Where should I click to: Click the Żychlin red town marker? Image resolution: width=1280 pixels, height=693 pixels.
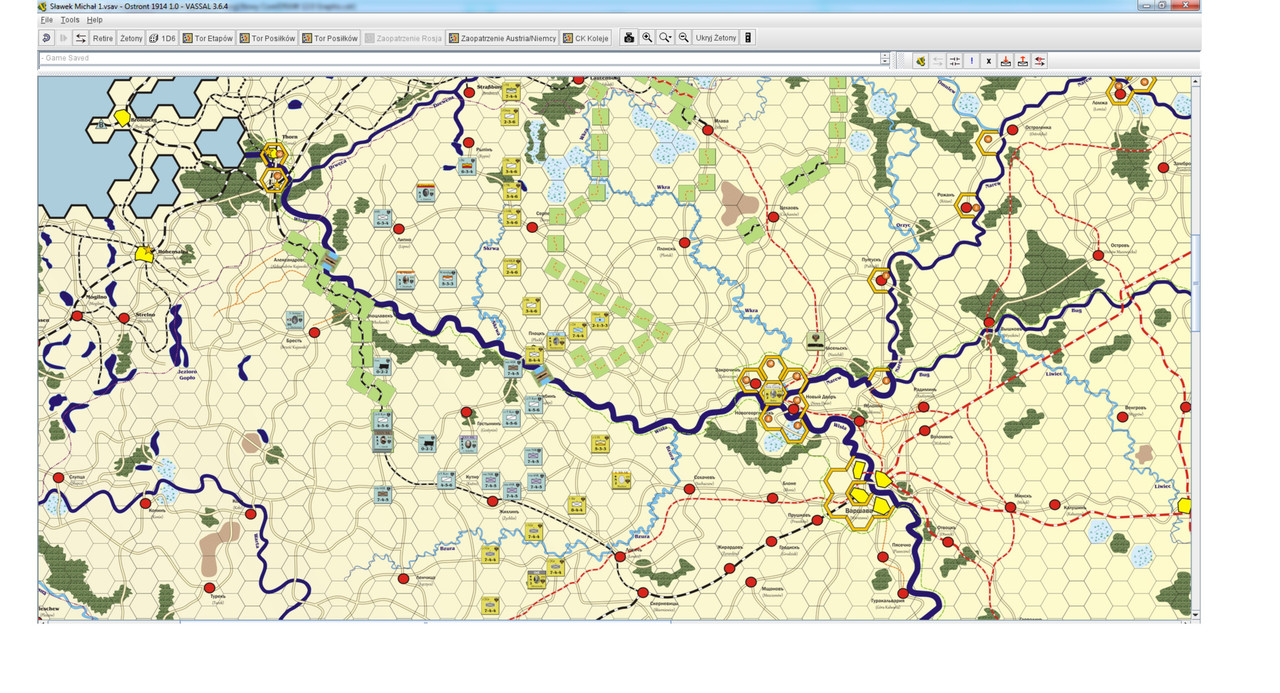493,500
